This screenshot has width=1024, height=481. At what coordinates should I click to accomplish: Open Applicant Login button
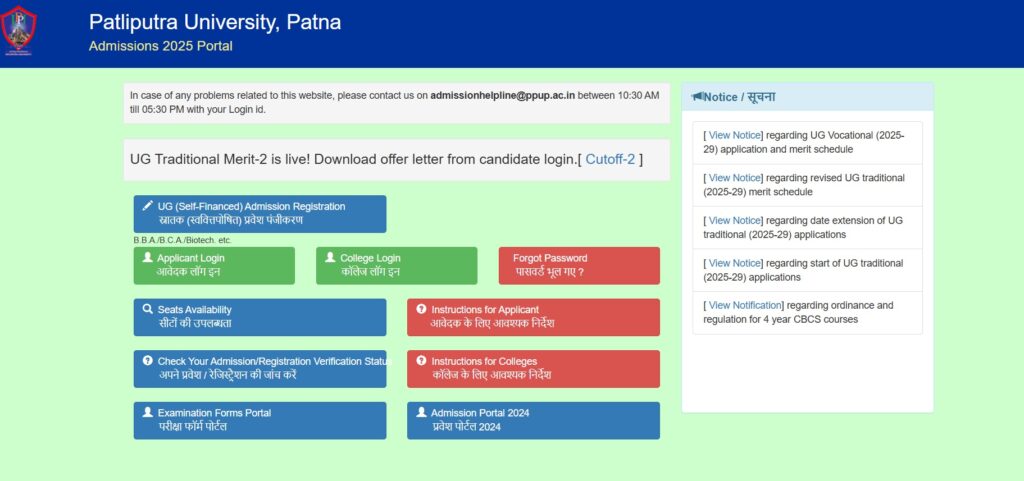(x=214, y=266)
